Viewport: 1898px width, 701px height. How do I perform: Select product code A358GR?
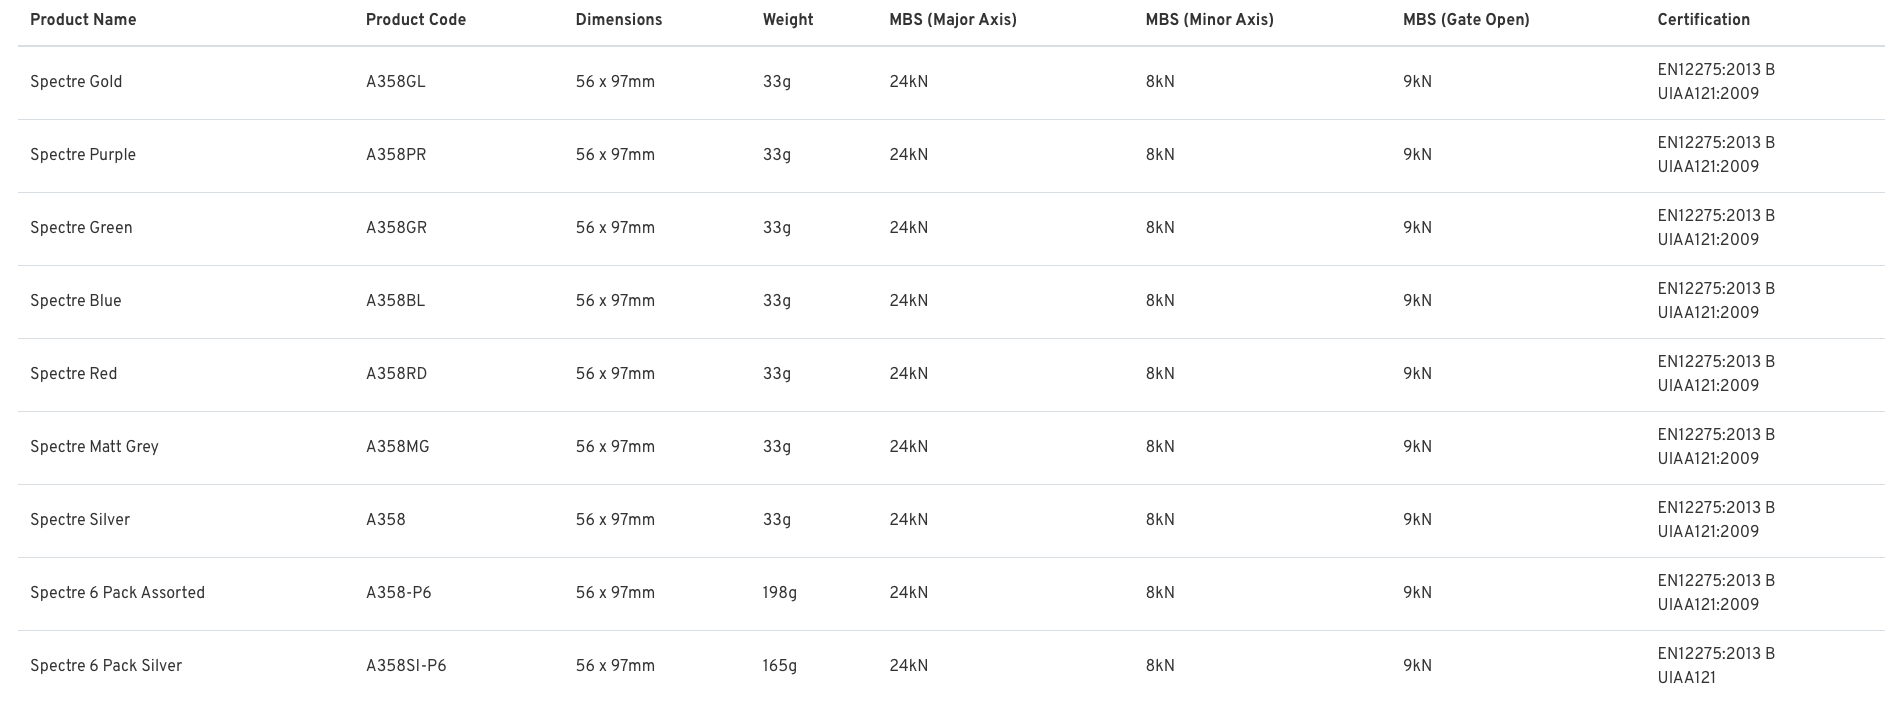396,228
